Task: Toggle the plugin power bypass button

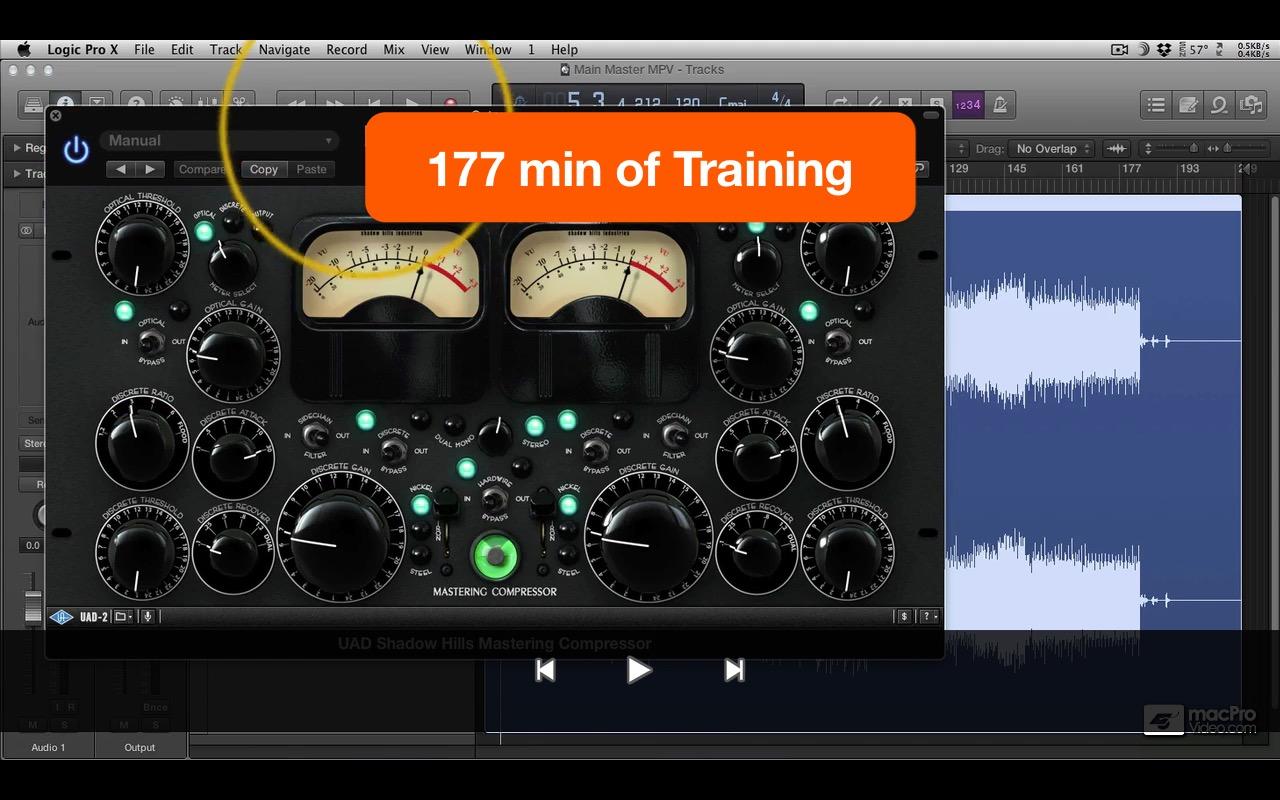Action: [76, 150]
